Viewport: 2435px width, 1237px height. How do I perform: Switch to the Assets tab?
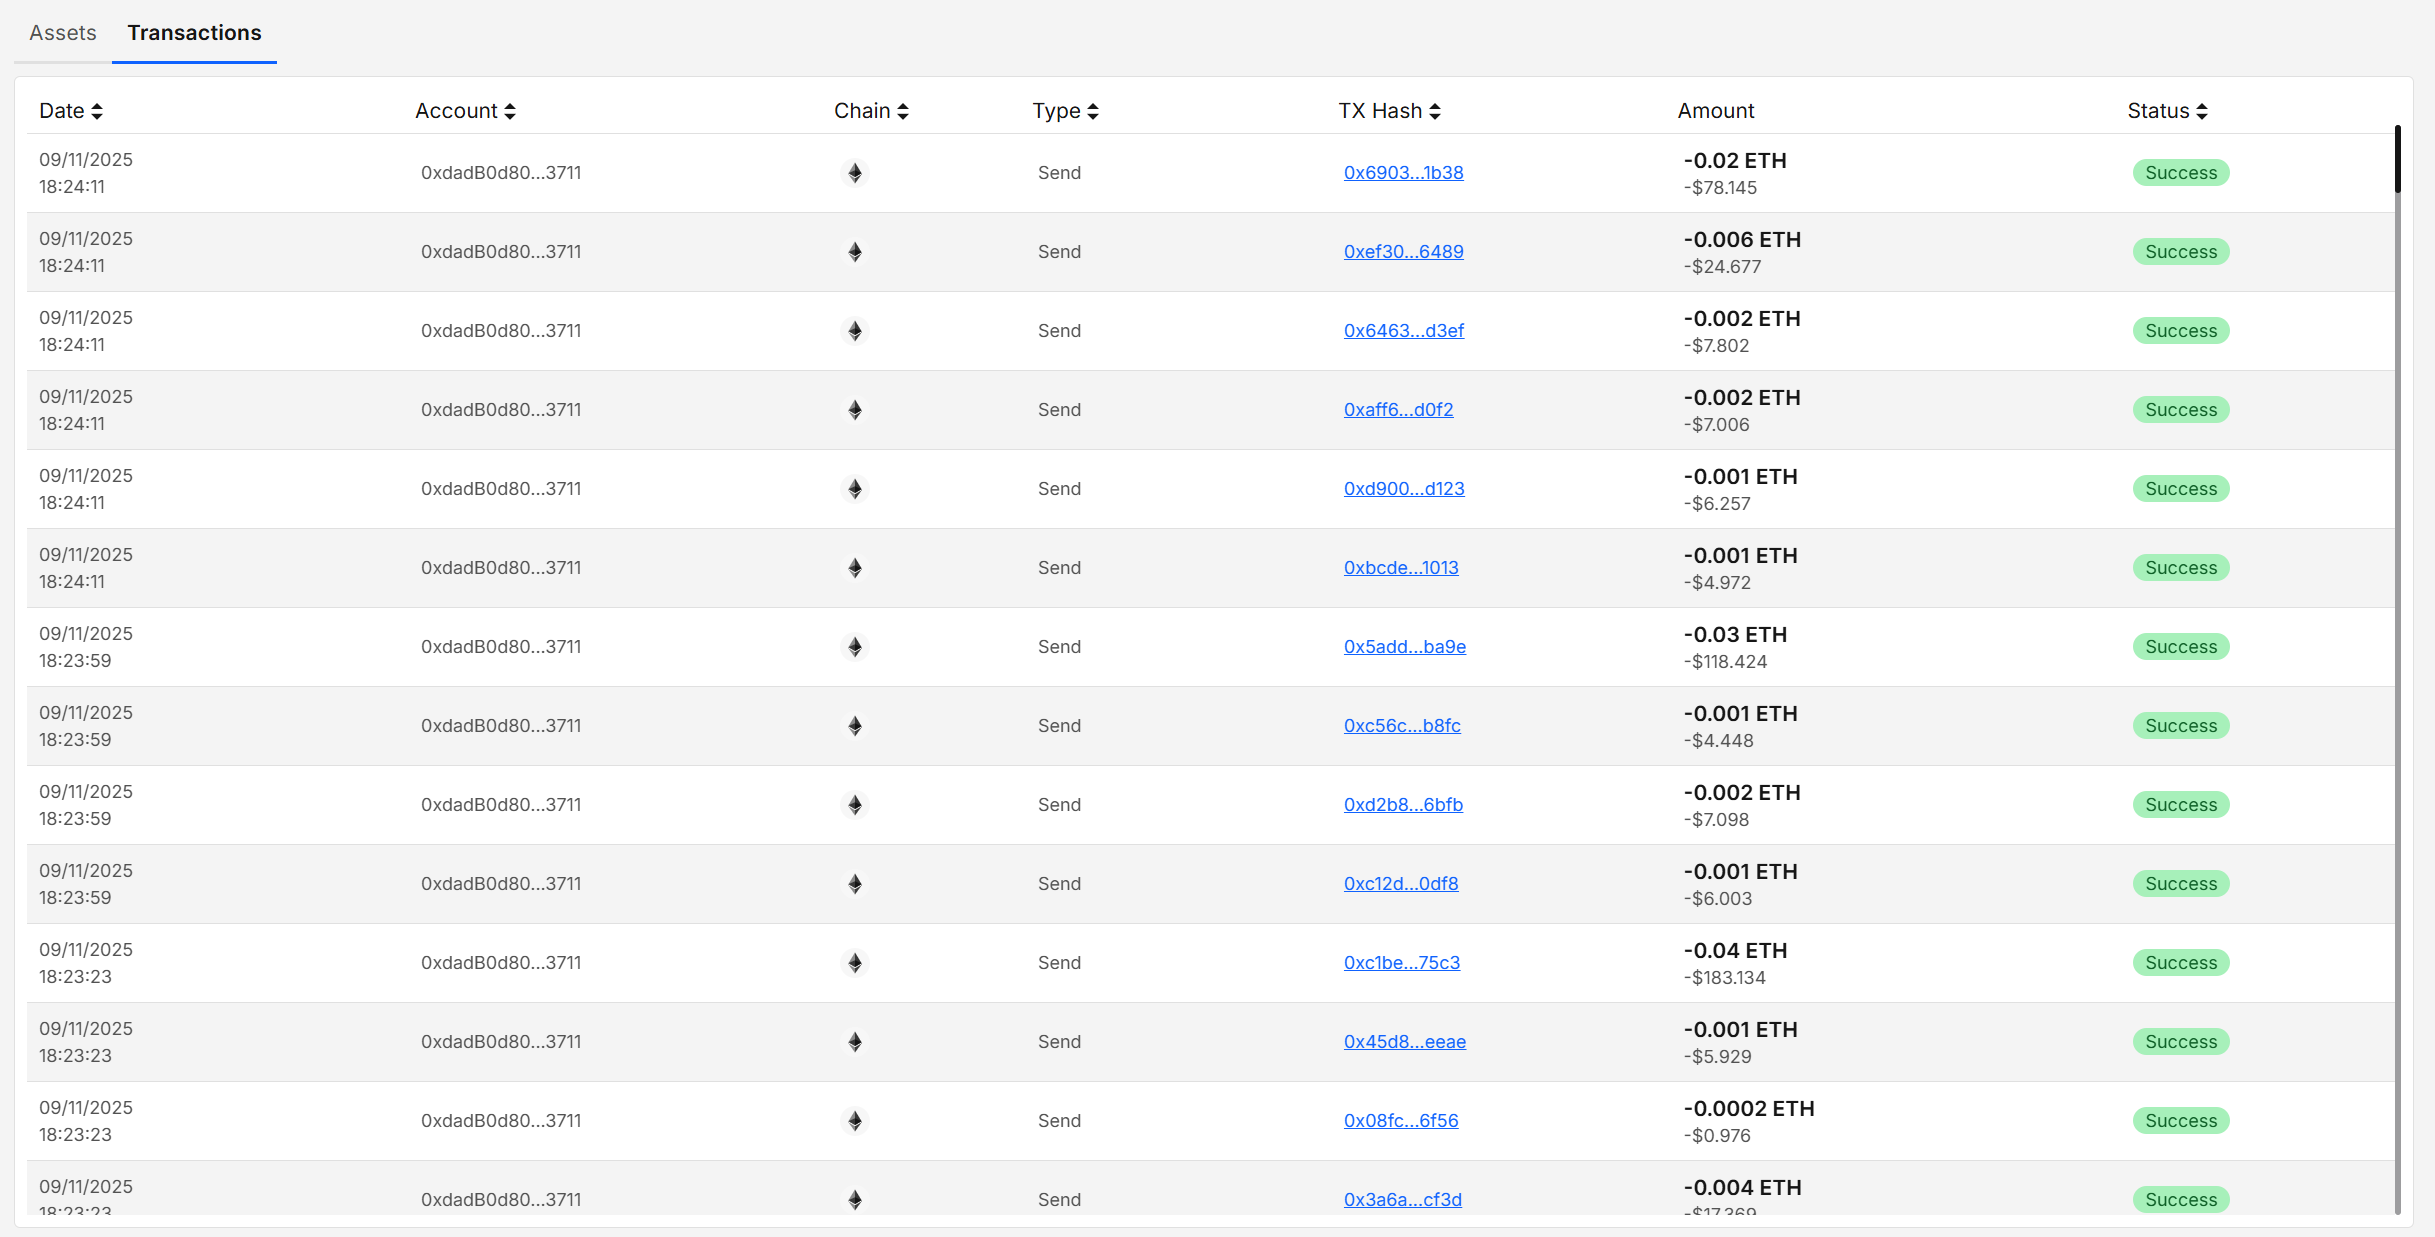click(x=62, y=32)
